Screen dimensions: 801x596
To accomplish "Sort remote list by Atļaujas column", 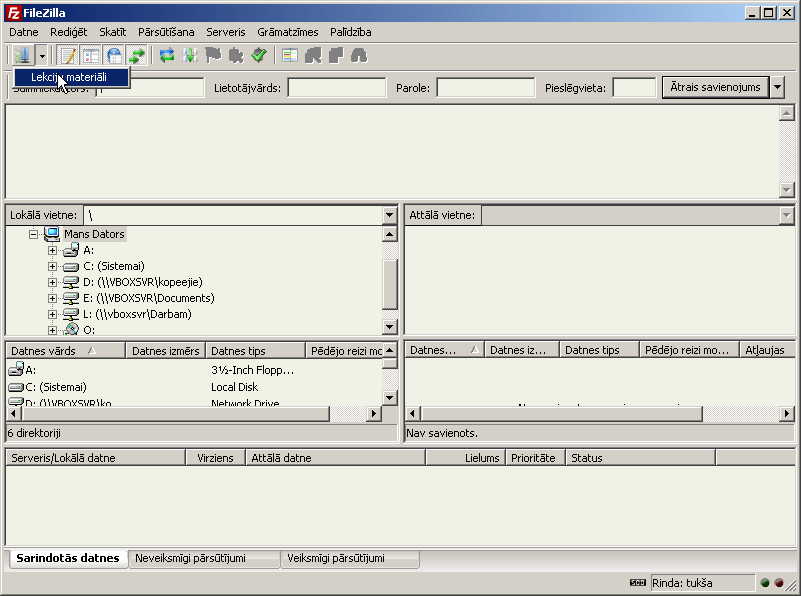I will 766,350.
